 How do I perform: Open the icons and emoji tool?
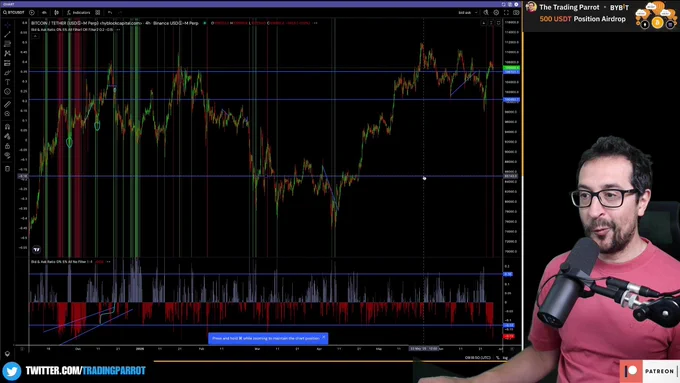pyautogui.click(x=7, y=92)
